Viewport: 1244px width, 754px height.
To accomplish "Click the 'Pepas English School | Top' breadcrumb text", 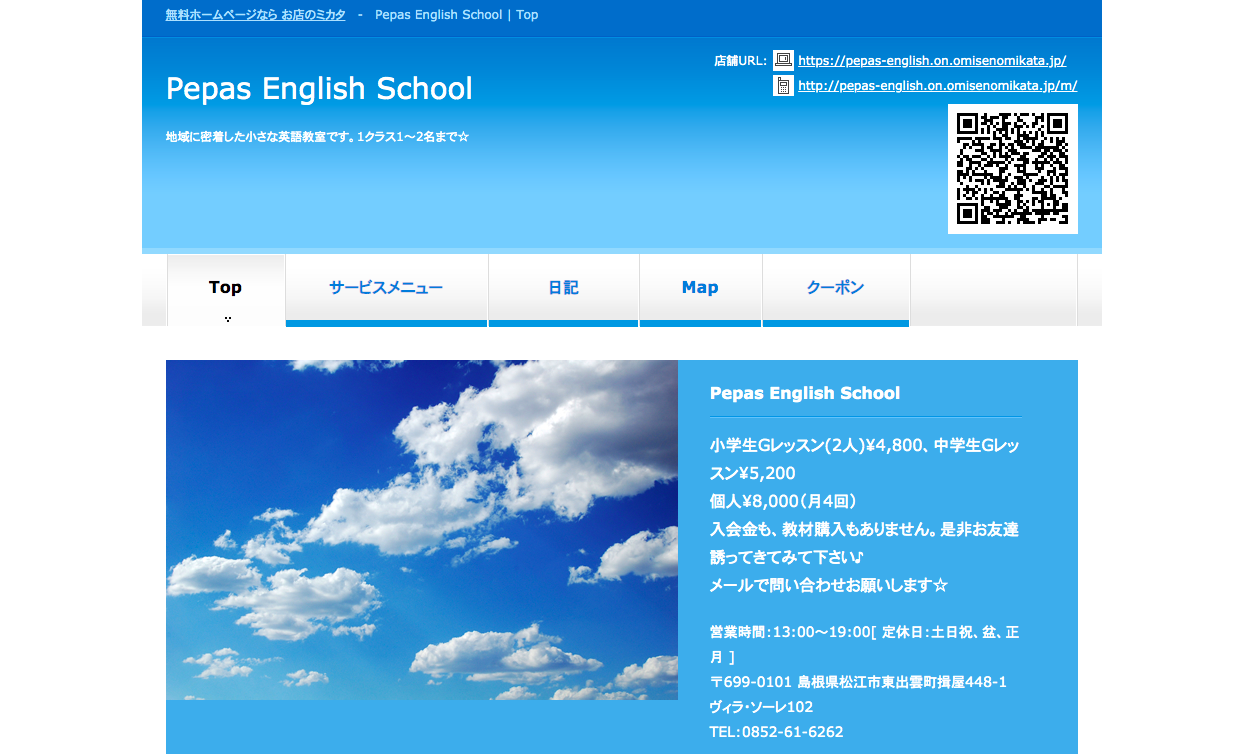I will pos(457,15).
